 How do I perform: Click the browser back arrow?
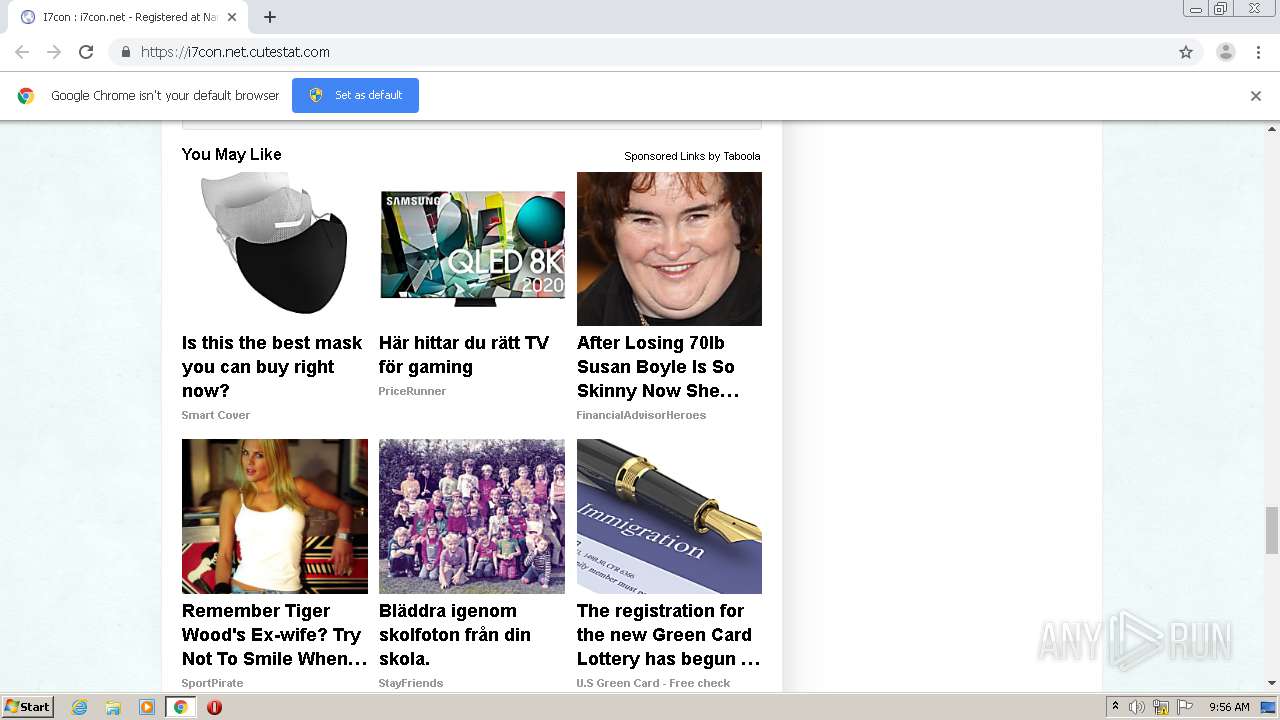click(22, 52)
